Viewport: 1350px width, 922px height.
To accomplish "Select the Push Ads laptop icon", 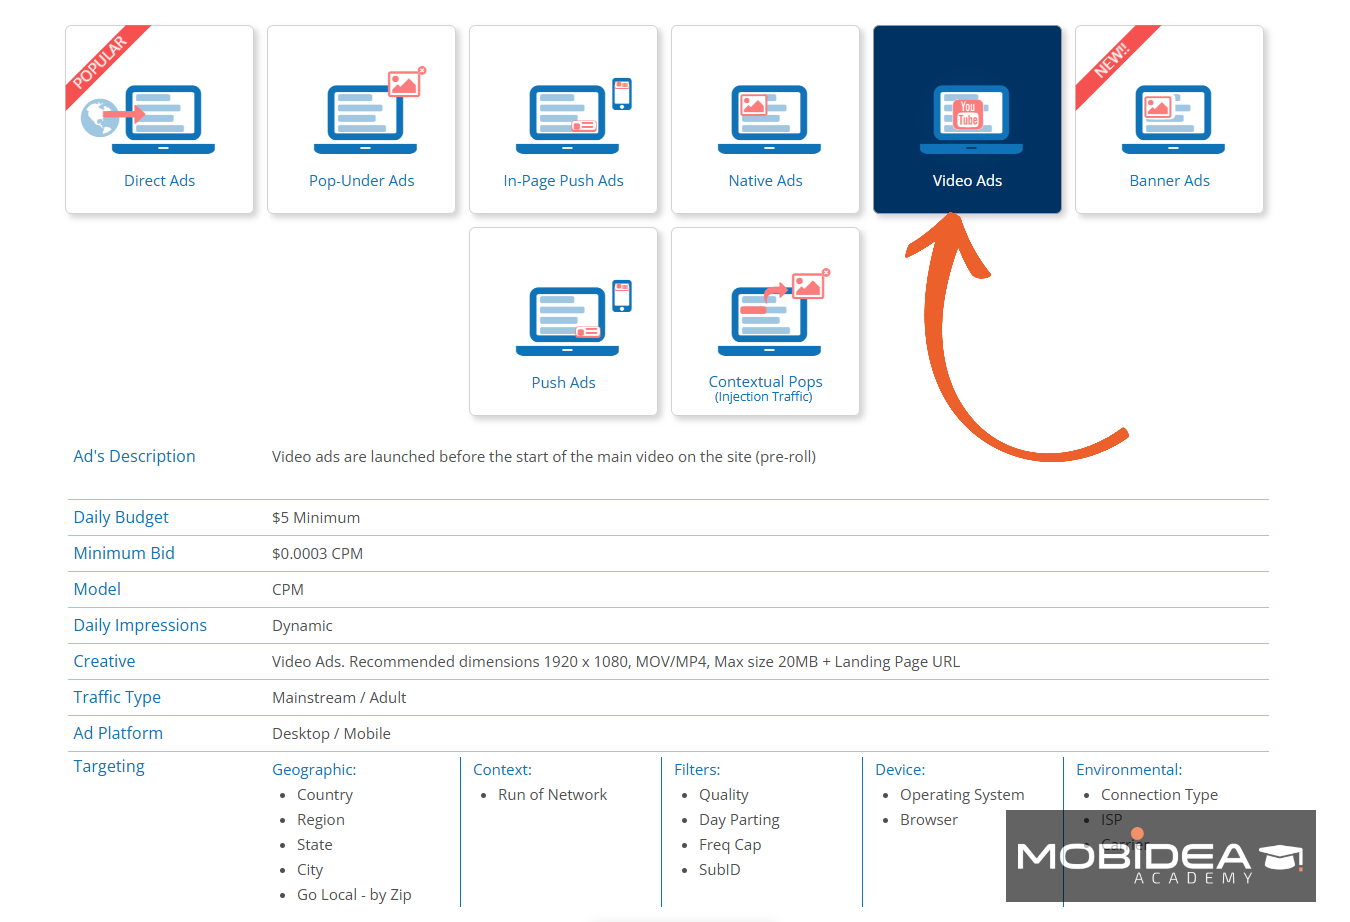I will pos(574,318).
